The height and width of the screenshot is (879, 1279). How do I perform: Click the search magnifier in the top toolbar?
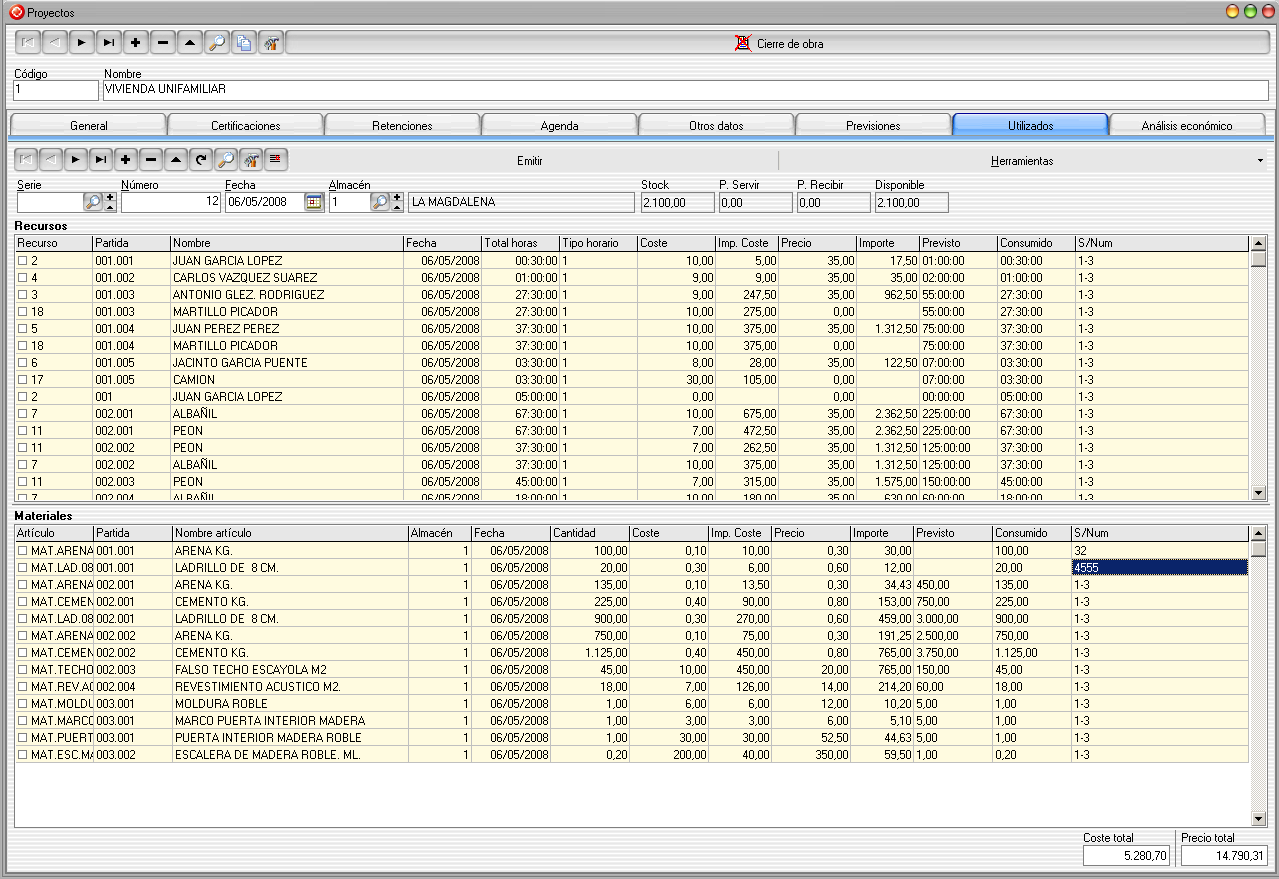[217, 43]
